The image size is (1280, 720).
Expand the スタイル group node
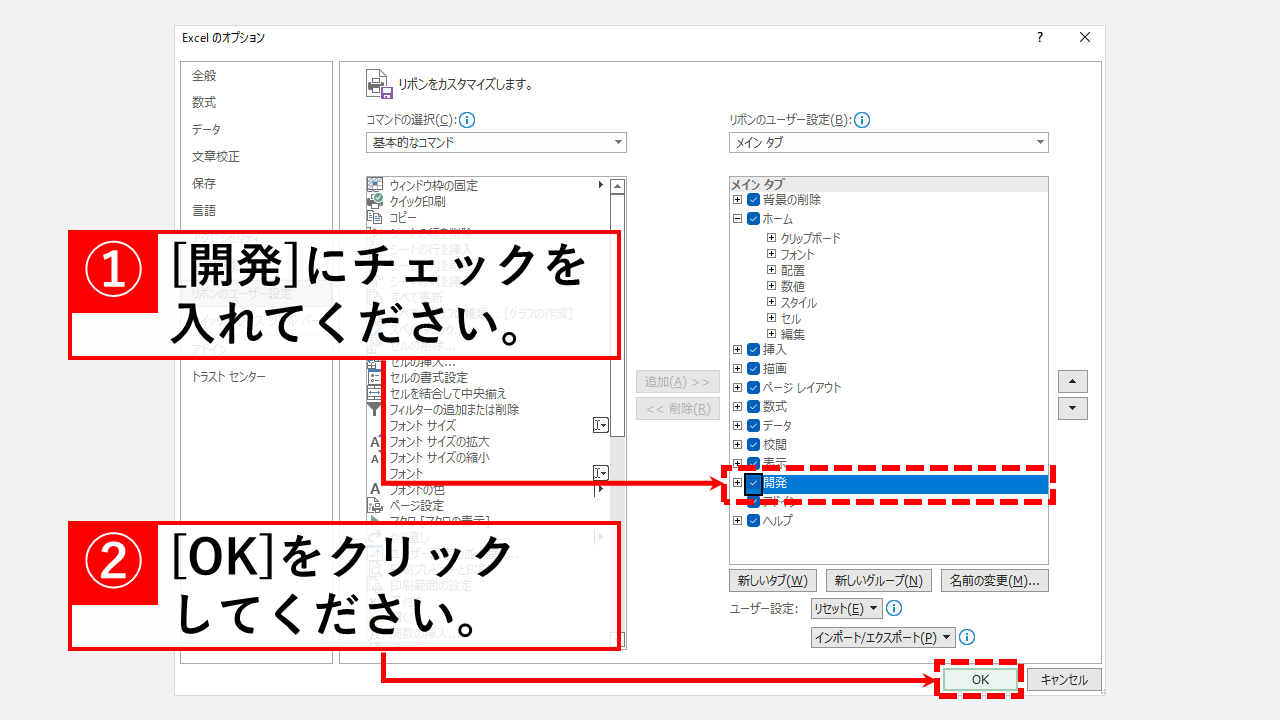[x=771, y=302]
